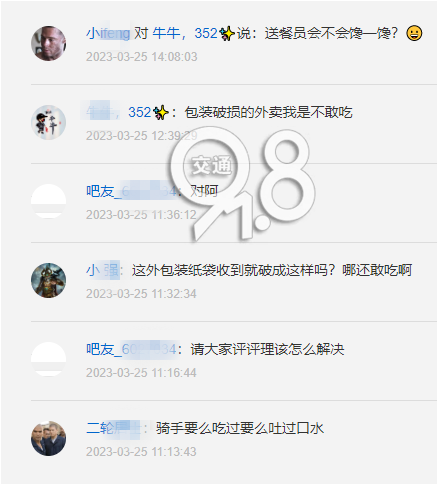Click avatar beside 骑手要么吃过 comment
The height and width of the screenshot is (484, 437).
pyautogui.click(x=48, y=438)
